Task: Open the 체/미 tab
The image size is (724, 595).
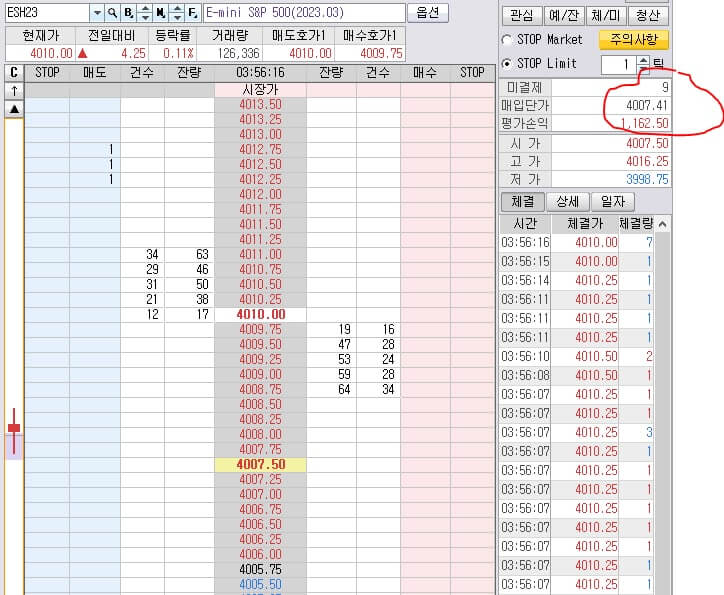Action: pyautogui.click(x=606, y=16)
